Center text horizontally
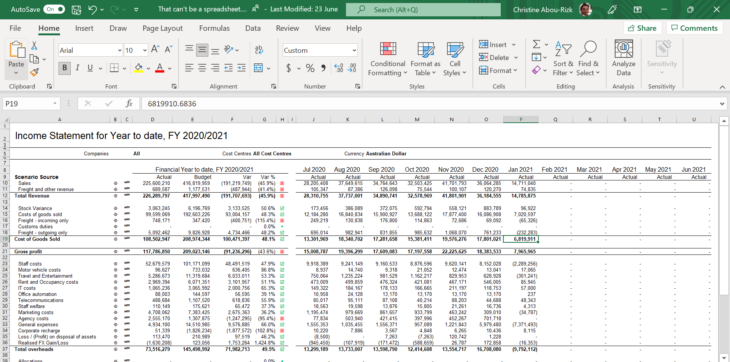The width and height of the screenshot is (730, 362). point(202,68)
